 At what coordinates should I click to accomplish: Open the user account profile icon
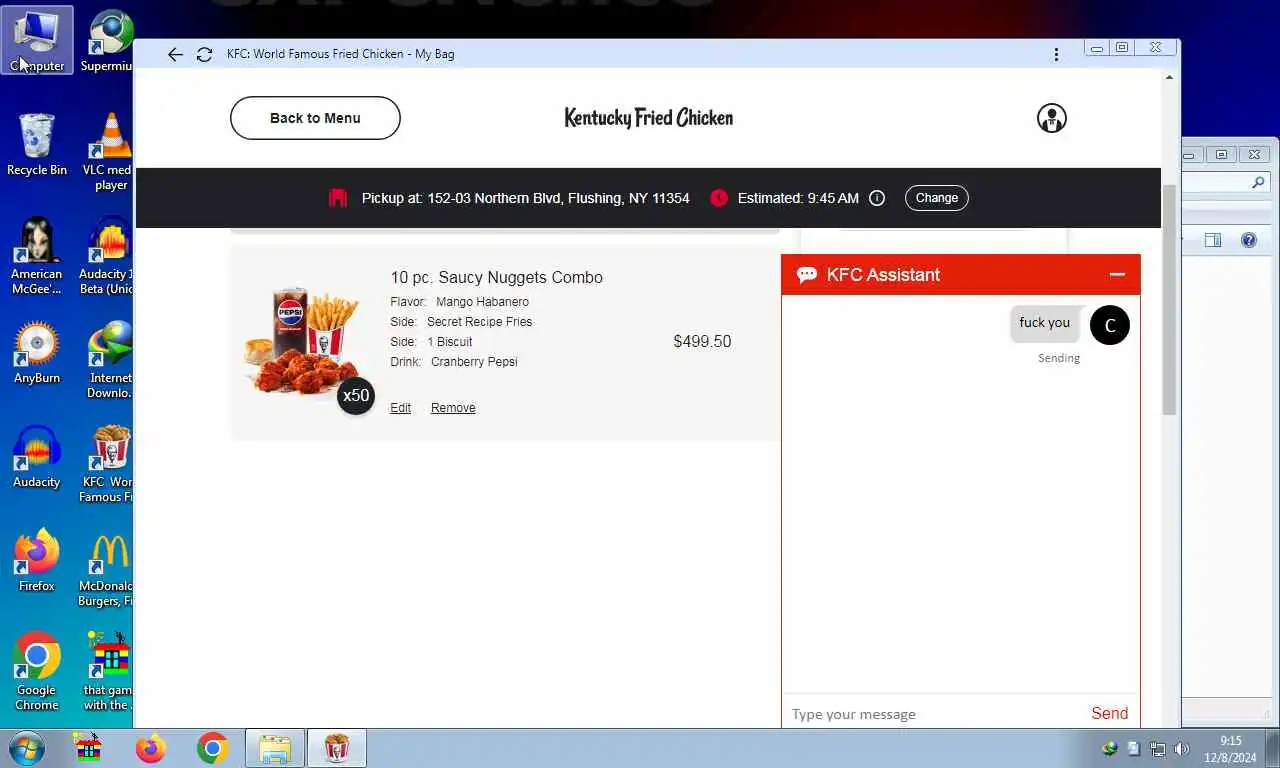[x=1051, y=118]
